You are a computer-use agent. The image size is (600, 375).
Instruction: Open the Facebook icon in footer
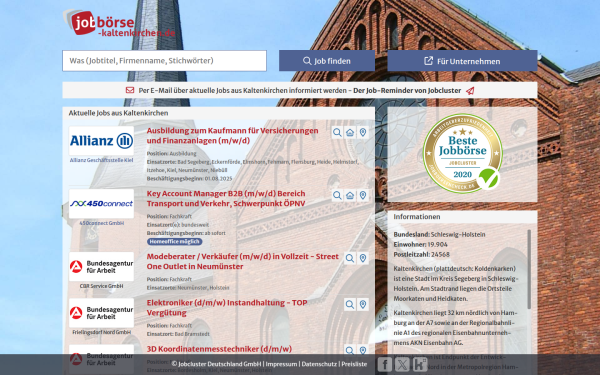(x=385, y=364)
